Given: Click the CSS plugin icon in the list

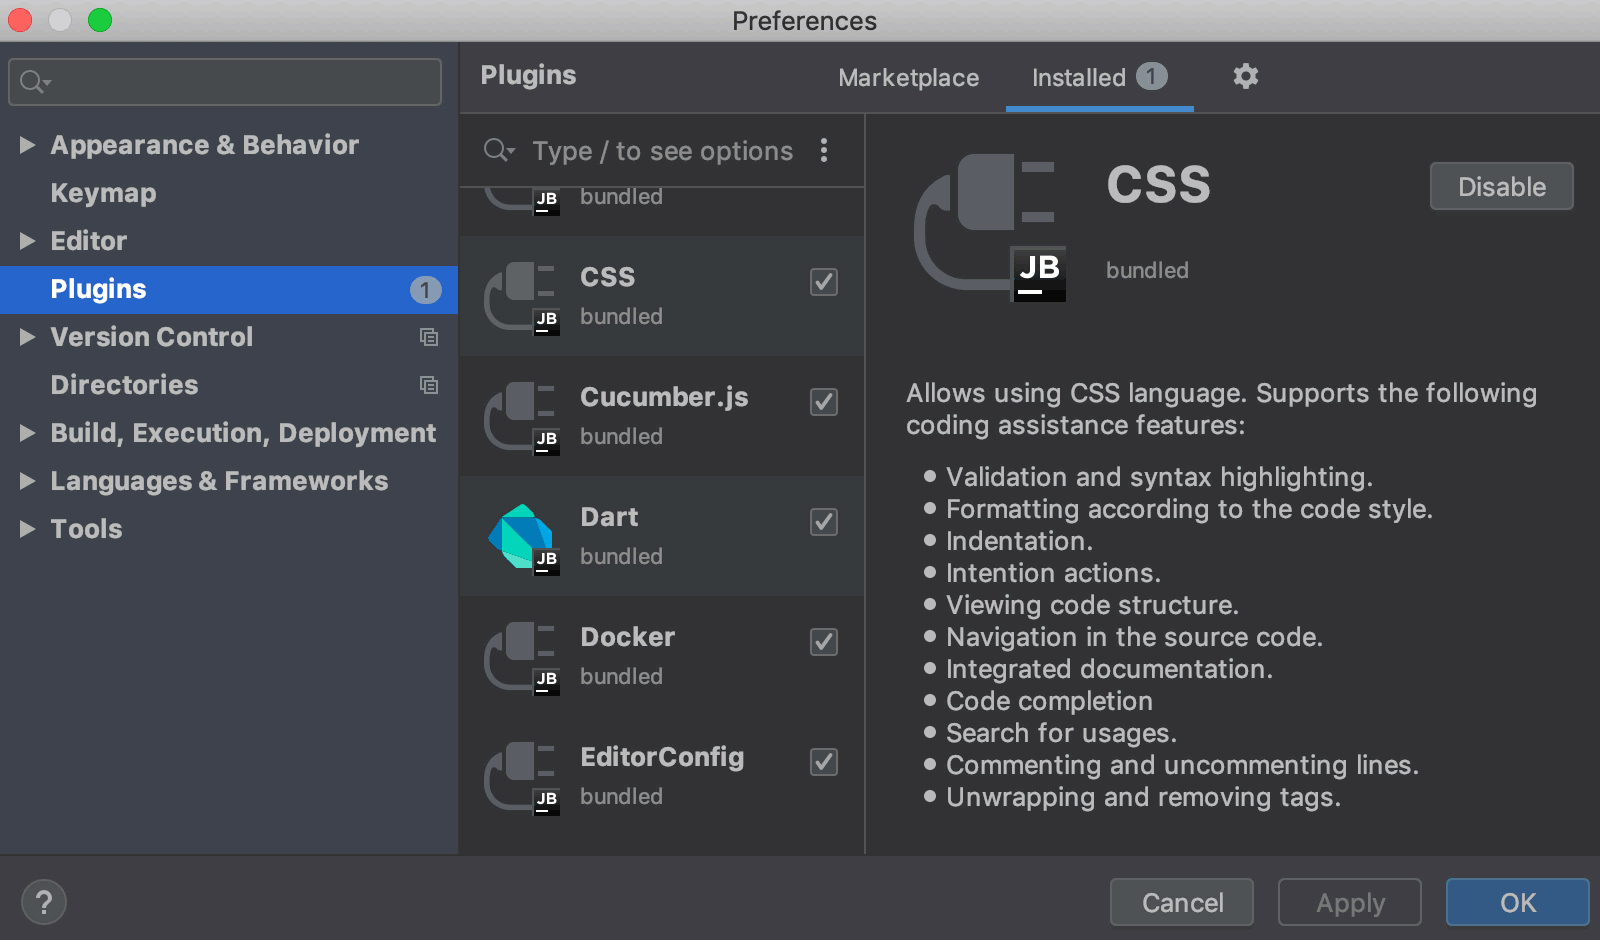Looking at the screenshot, I should [521, 295].
